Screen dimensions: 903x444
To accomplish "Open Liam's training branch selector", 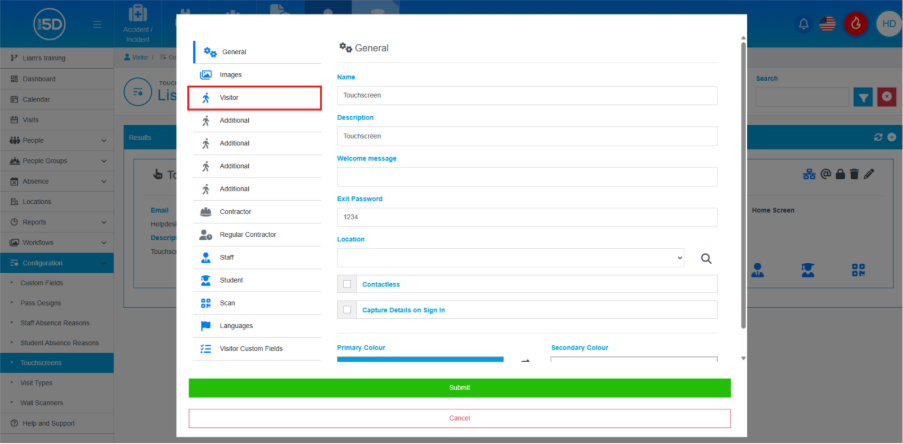I will [56, 58].
